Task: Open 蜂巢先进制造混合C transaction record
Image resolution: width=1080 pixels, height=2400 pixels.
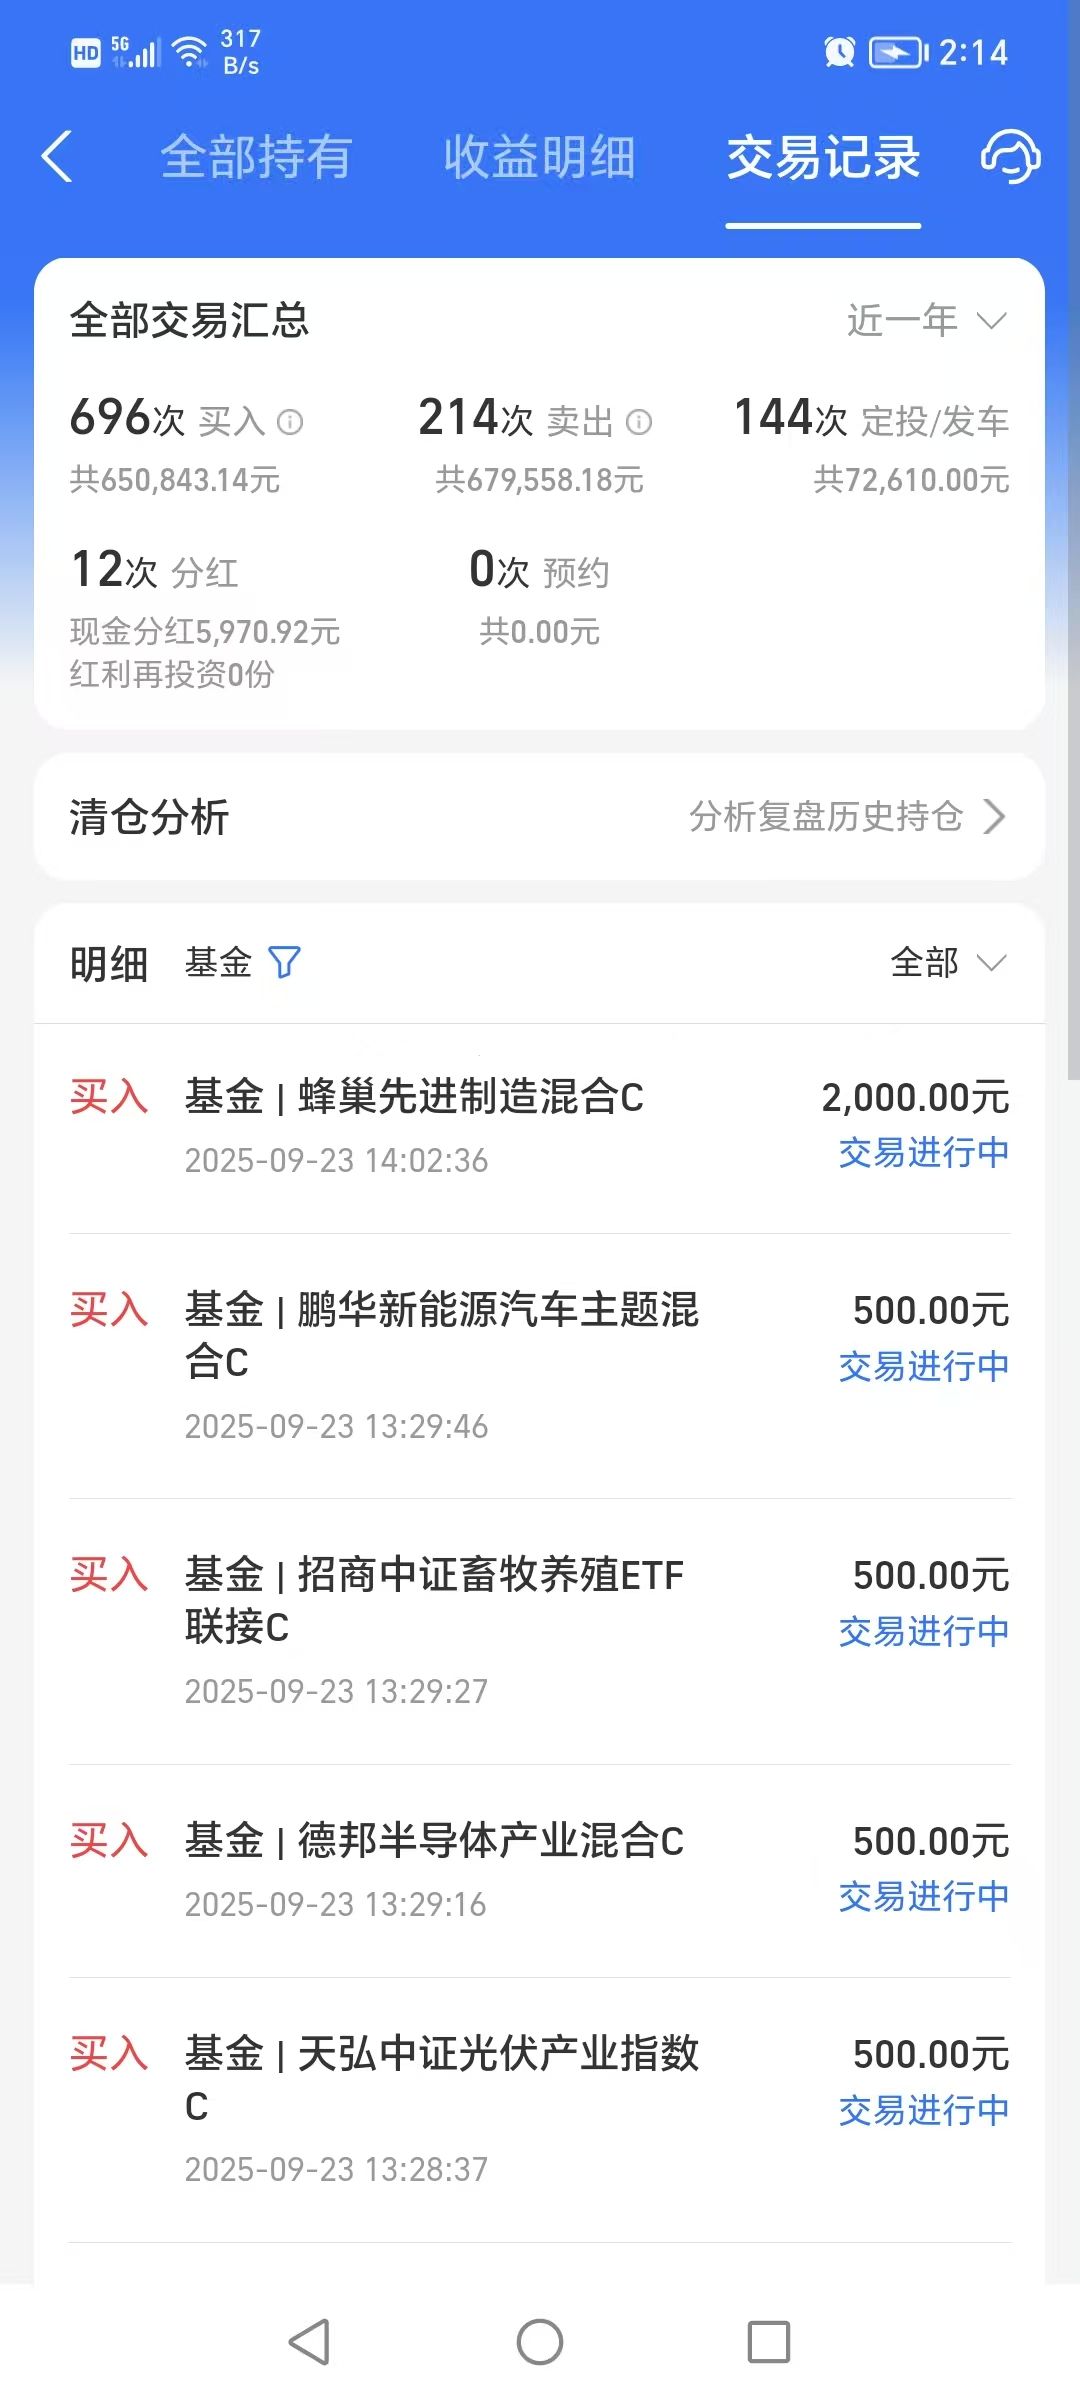Action: tap(540, 1128)
